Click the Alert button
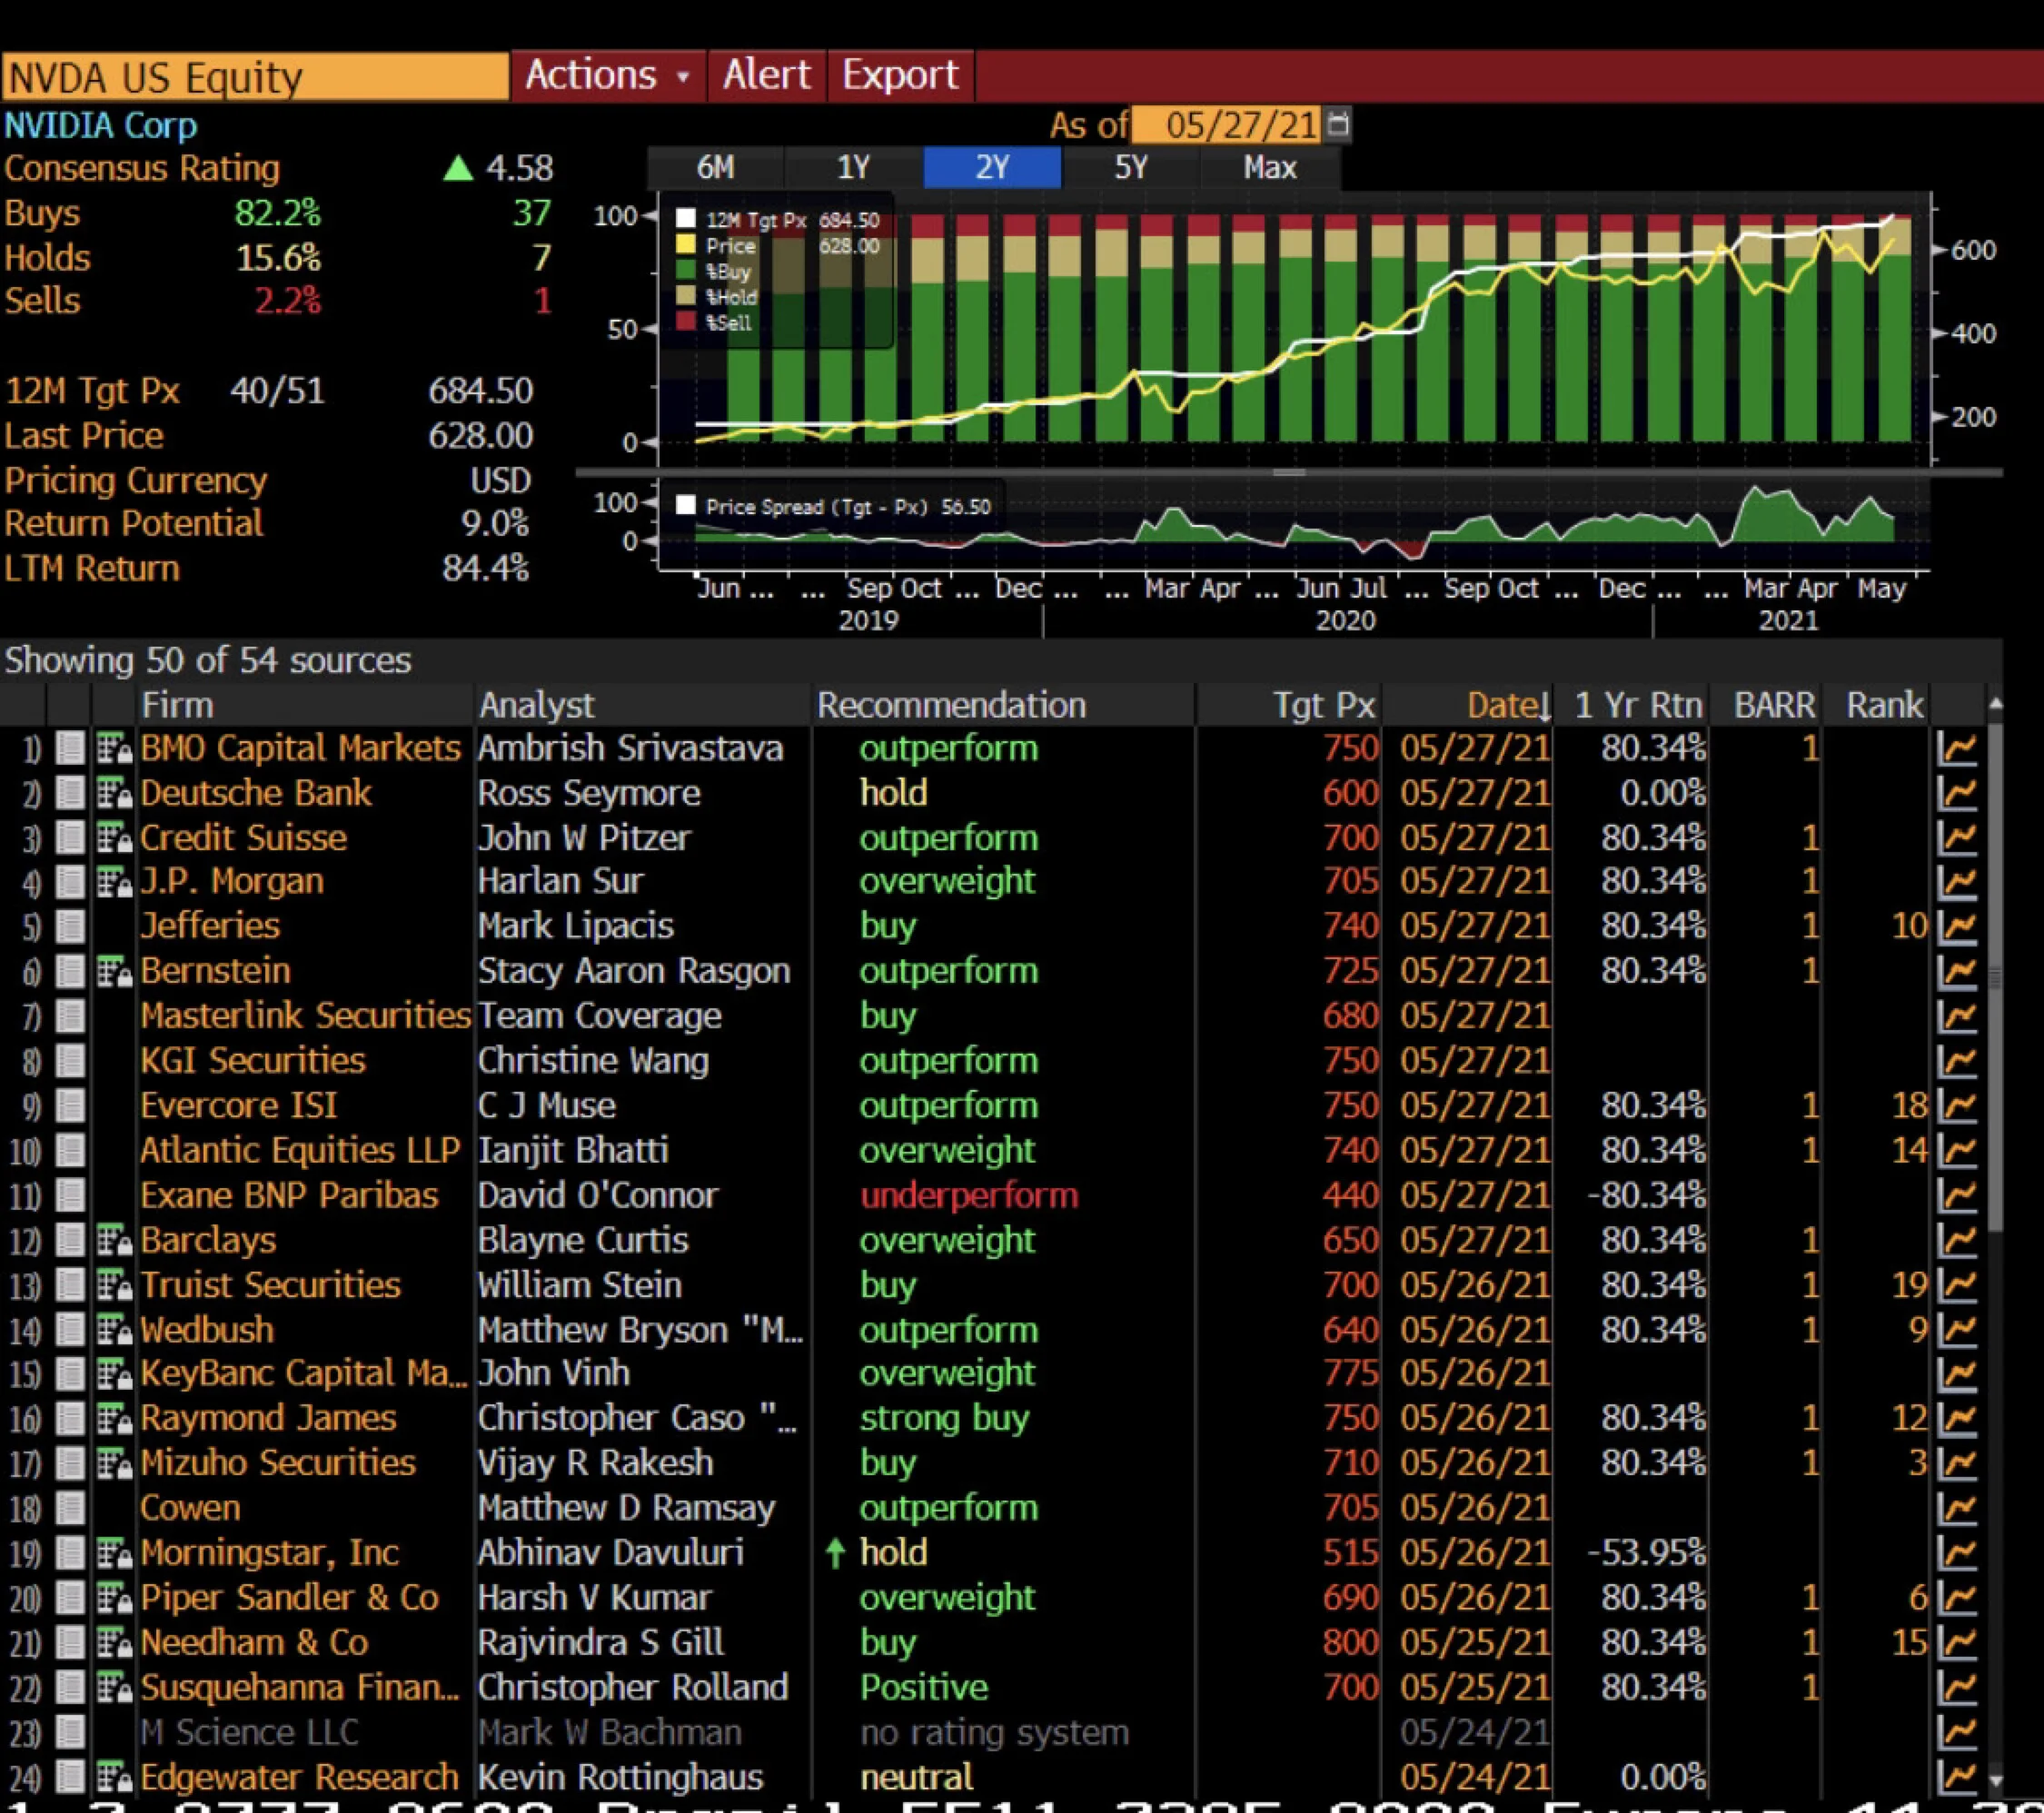The height and width of the screenshot is (1813, 2044). tap(767, 76)
